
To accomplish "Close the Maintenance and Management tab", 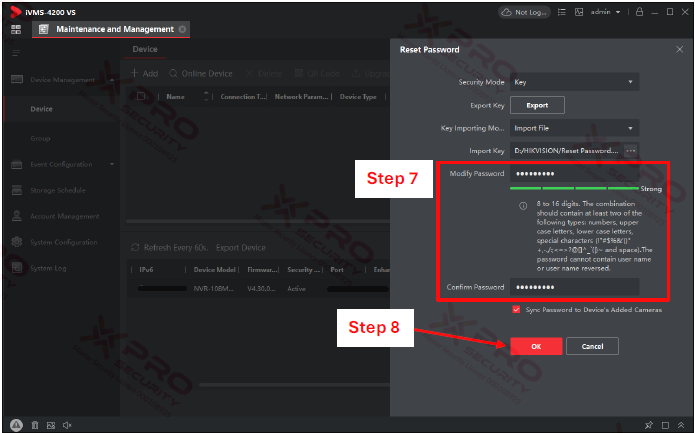I will pyautogui.click(x=182, y=29).
